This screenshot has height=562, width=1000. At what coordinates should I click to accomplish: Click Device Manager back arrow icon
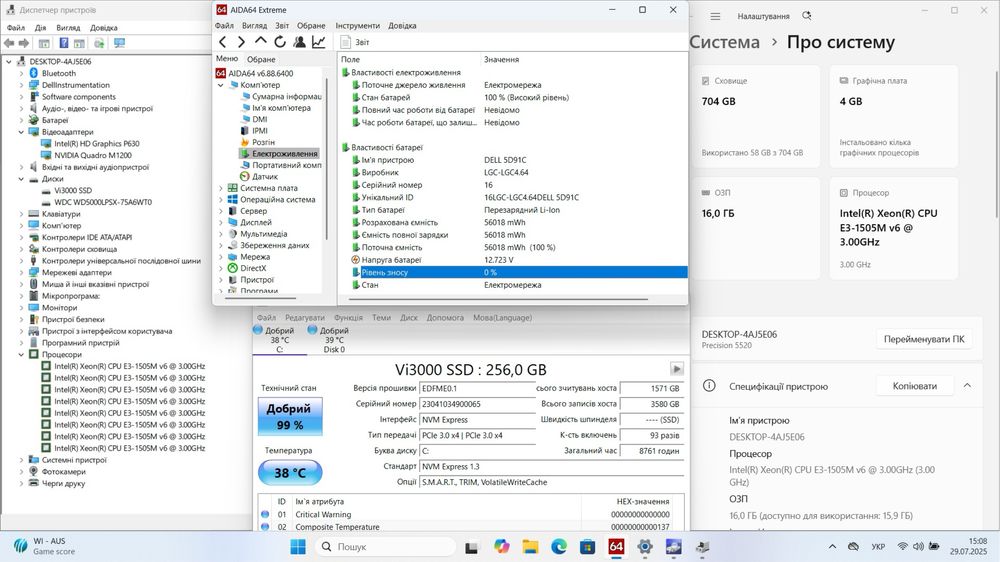pos(9,43)
